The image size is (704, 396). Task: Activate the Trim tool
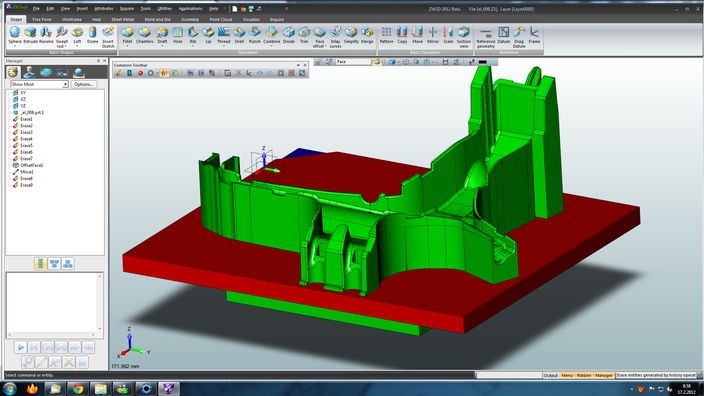tap(304, 35)
